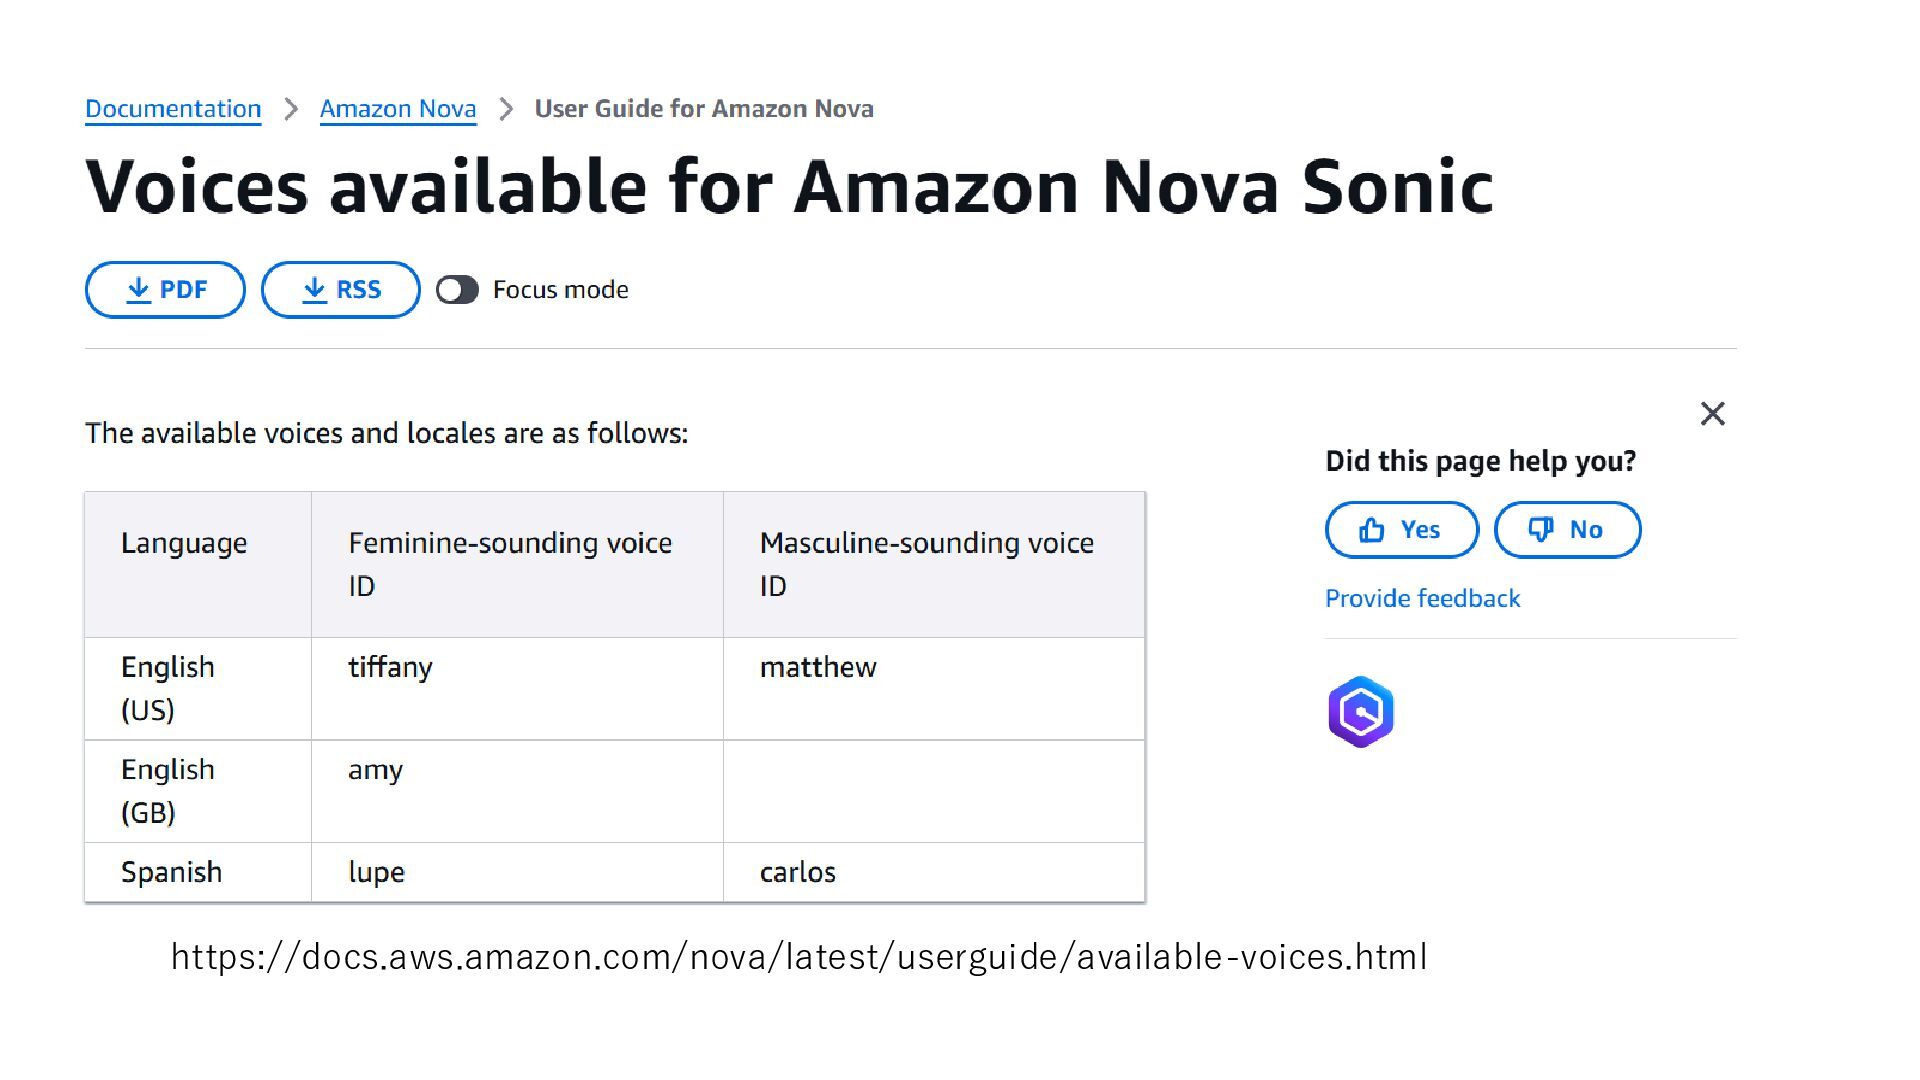This screenshot has height=1080, width=1920.
Task: Click the download arrow icon on RSS
Action: pyautogui.click(x=314, y=290)
